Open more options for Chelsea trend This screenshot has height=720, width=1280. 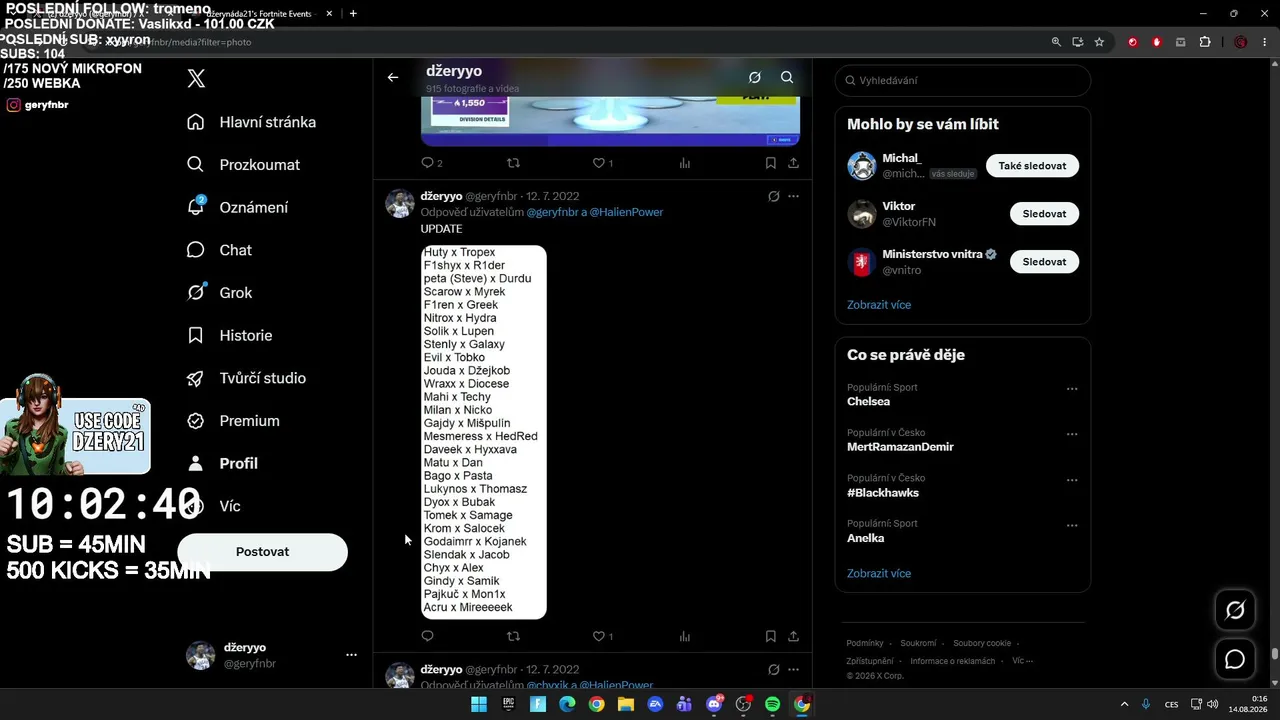click(1072, 389)
